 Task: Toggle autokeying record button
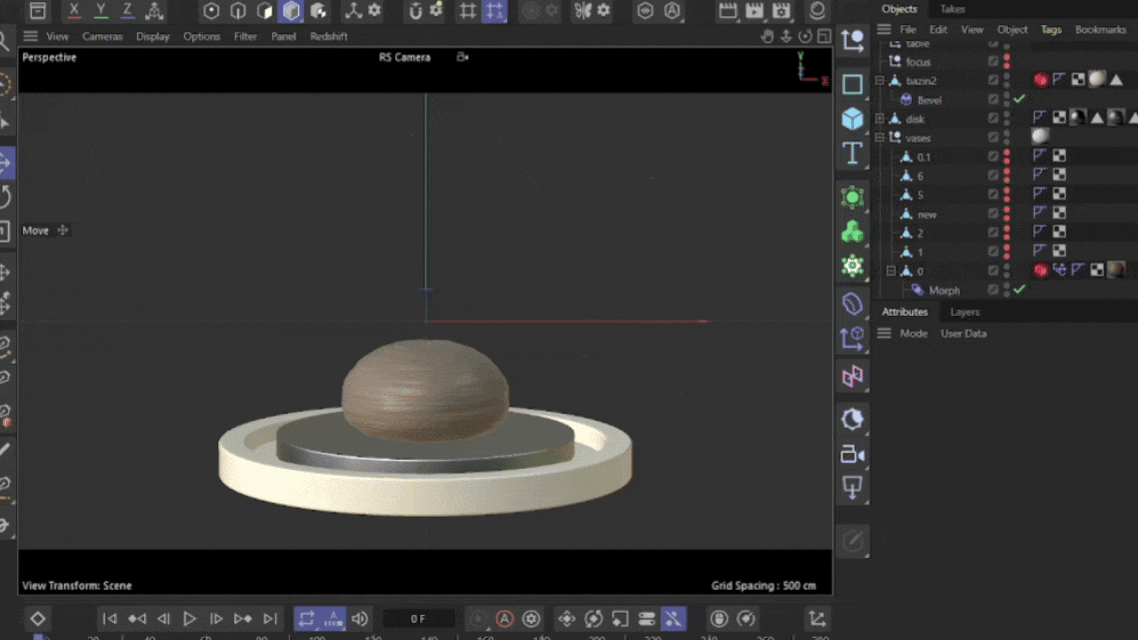tap(504, 619)
